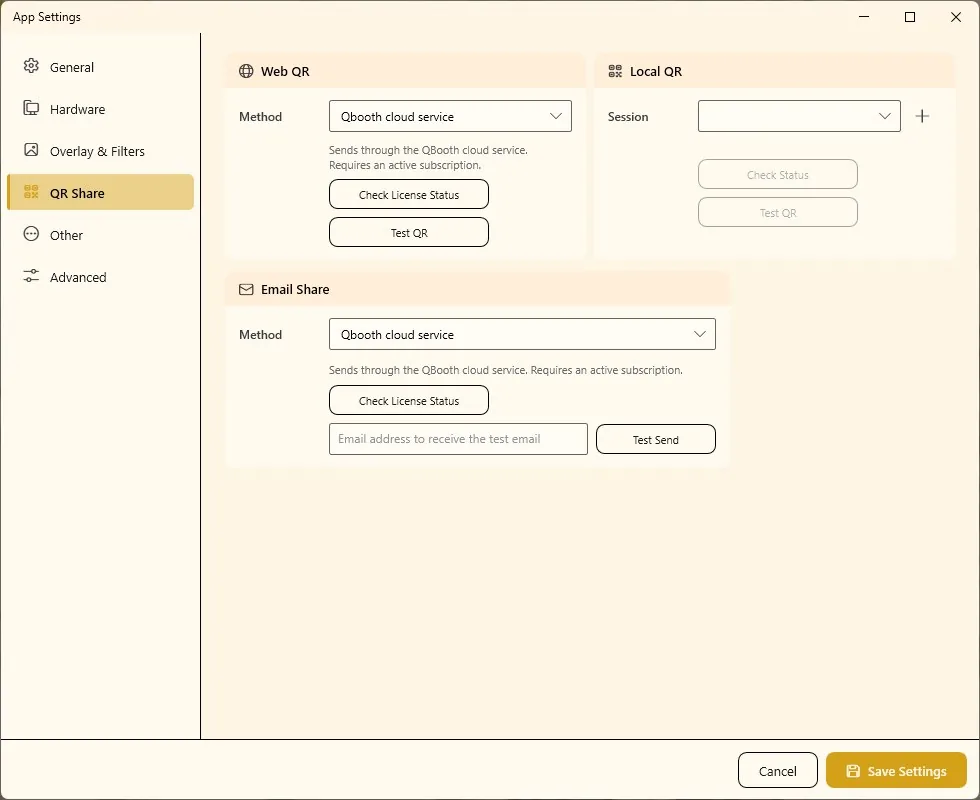Click the Save Settings button
Screen dimensions: 980x800
click(x=896, y=771)
